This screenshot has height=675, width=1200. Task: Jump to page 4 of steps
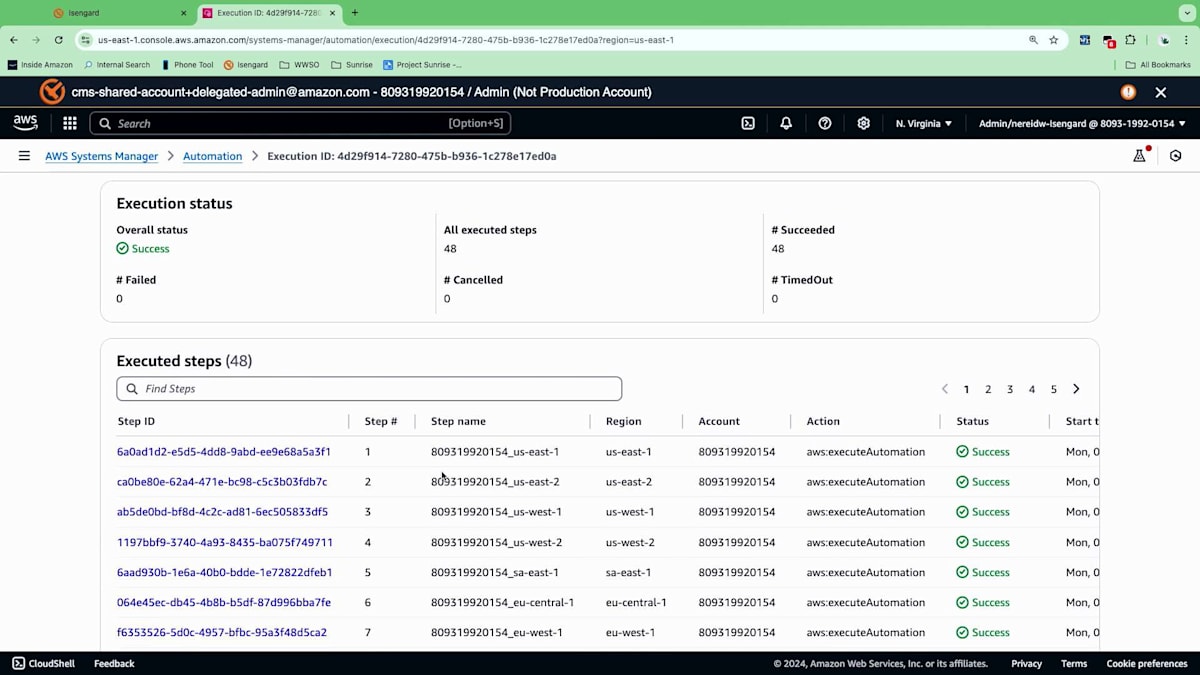tap(1032, 389)
